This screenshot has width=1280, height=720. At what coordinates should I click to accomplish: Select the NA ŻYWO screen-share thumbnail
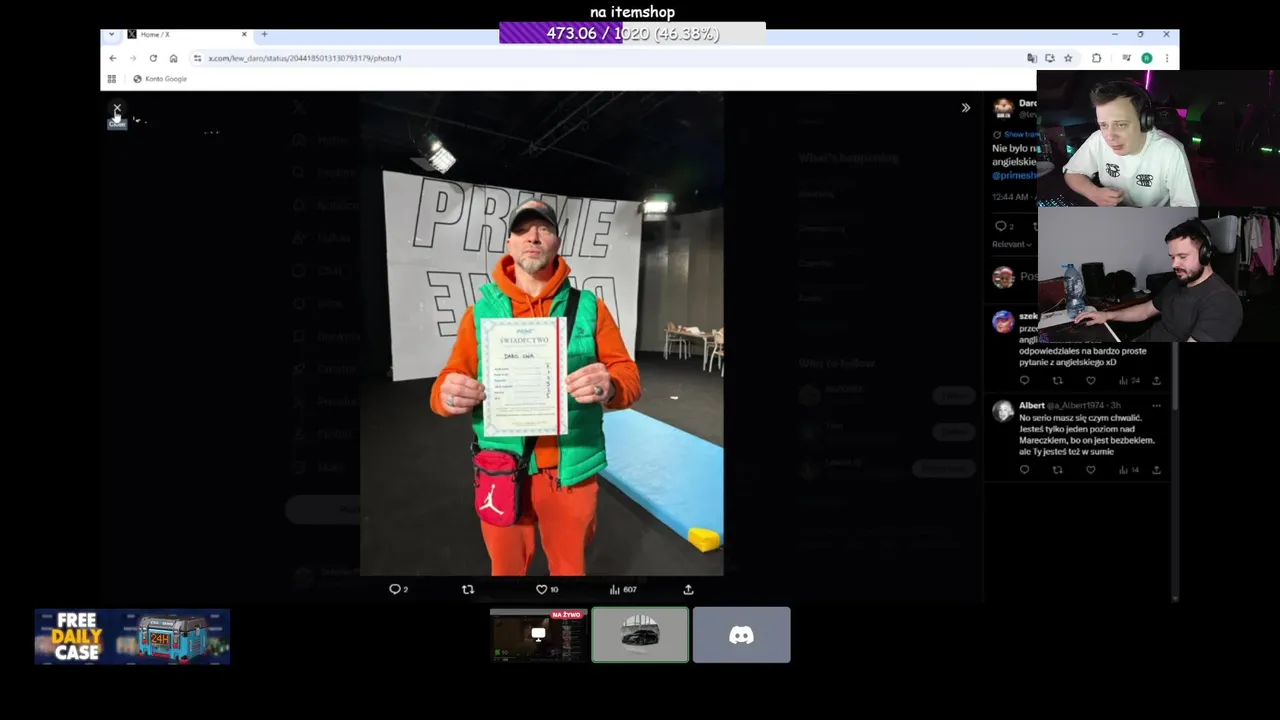point(538,635)
